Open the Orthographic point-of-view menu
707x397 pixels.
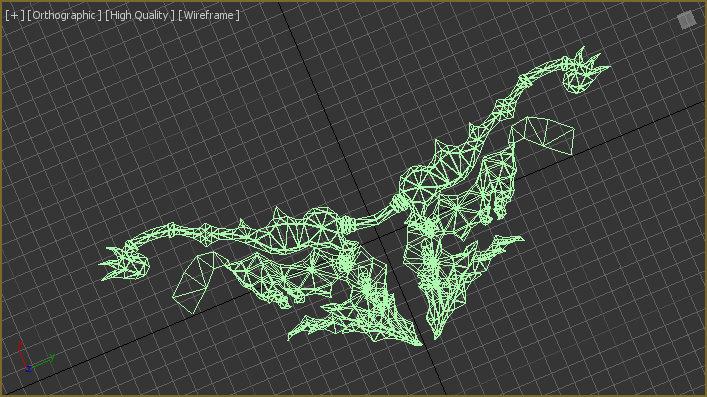[64, 15]
